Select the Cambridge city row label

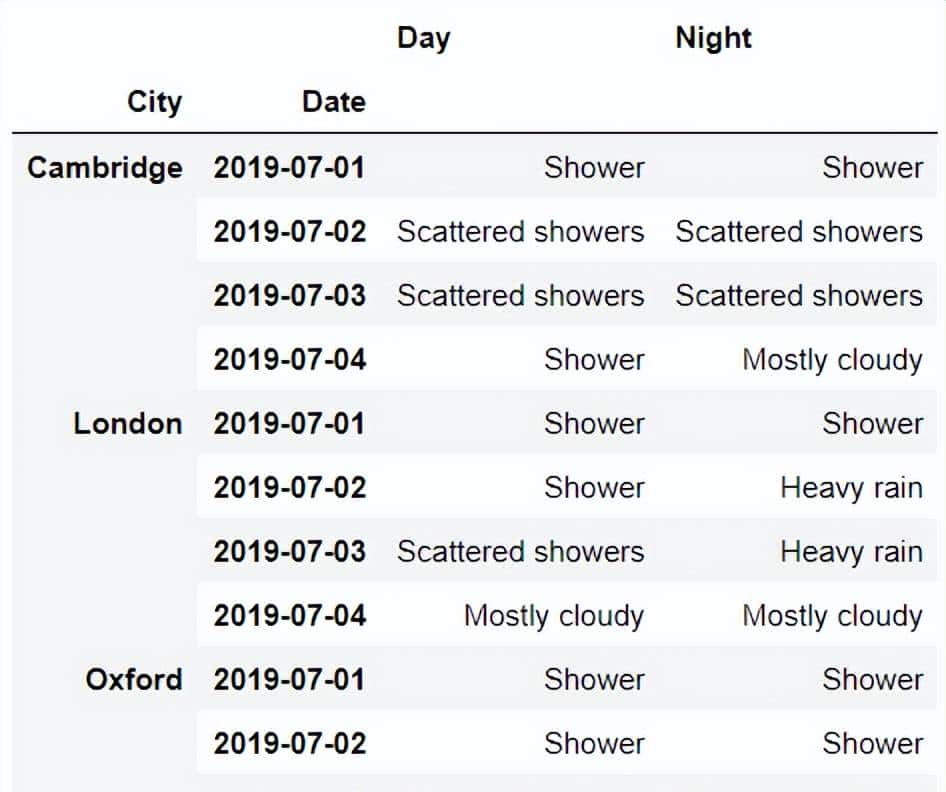(x=105, y=167)
